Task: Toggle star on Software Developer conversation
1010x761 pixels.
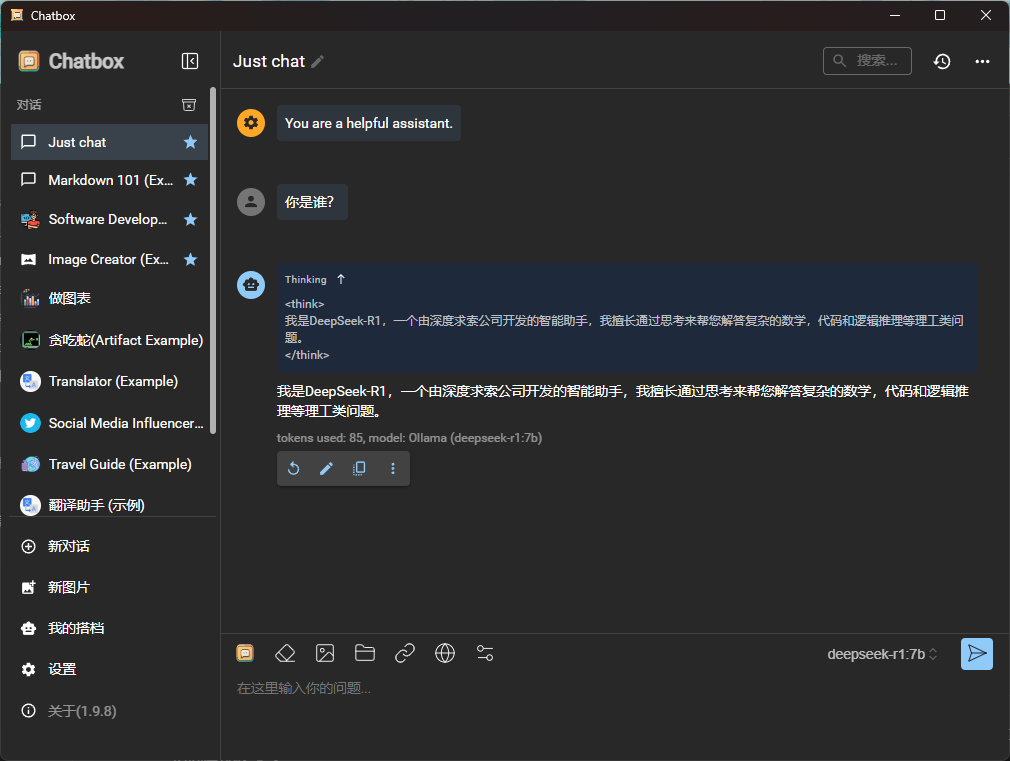Action: click(x=191, y=220)
